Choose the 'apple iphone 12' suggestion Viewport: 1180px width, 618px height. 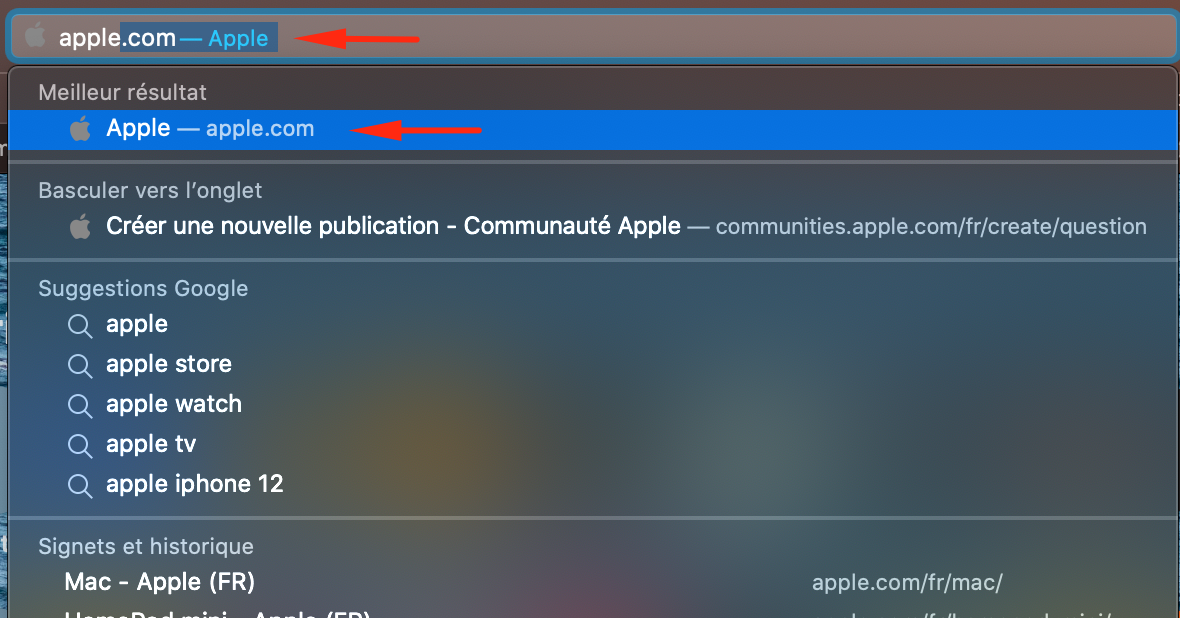pyautogui.click(x=593, y=484)
